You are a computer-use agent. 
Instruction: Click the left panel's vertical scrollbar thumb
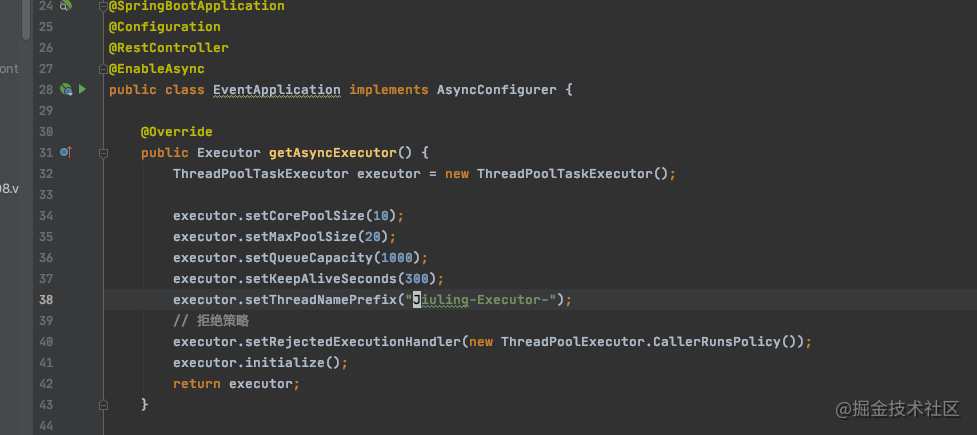[x=26, y=19]
